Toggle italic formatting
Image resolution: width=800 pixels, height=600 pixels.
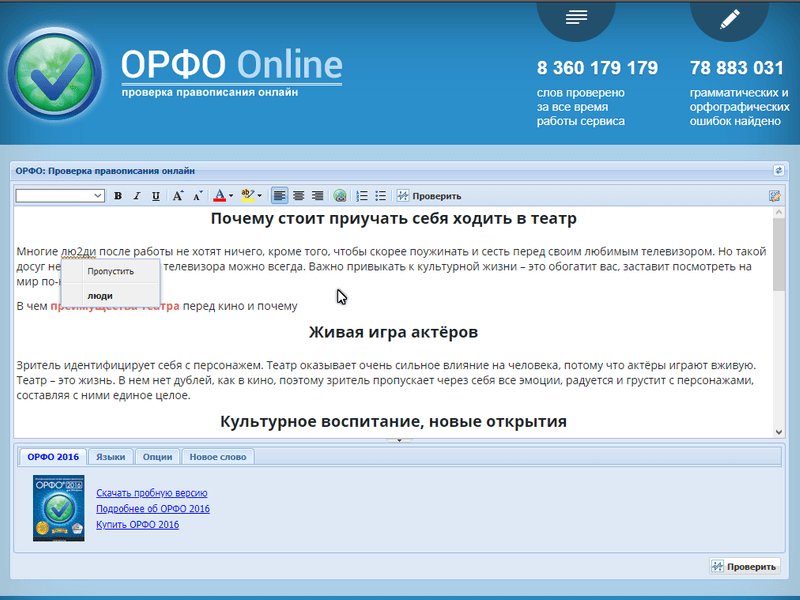137,196
